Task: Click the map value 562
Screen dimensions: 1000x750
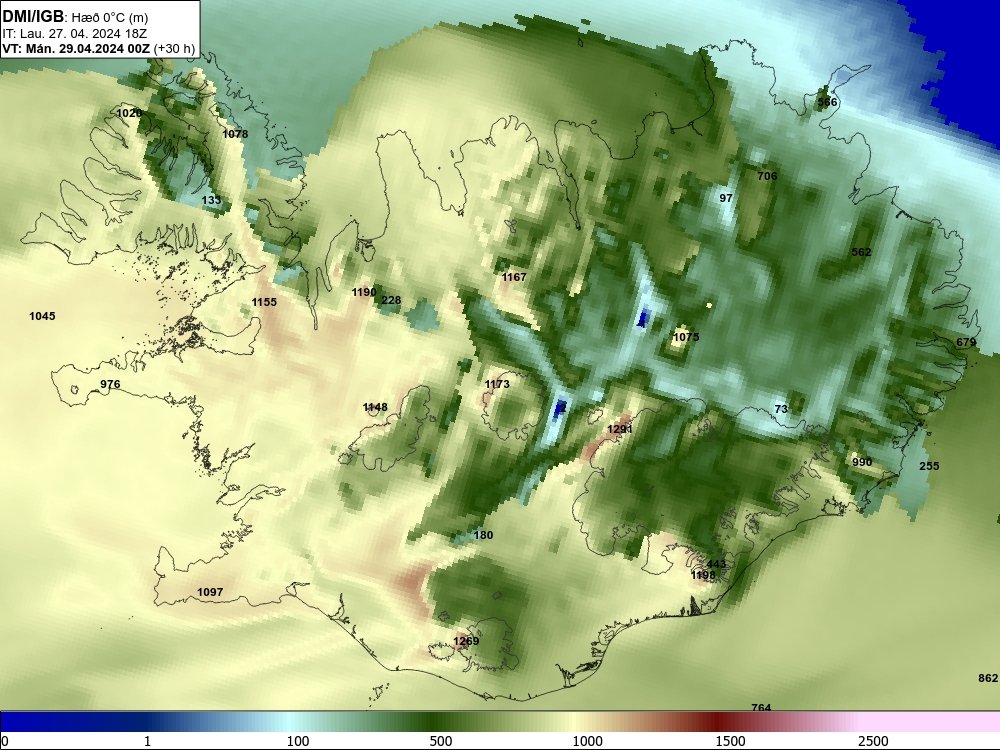Action: pyautogui.click(x=861, y=253)
